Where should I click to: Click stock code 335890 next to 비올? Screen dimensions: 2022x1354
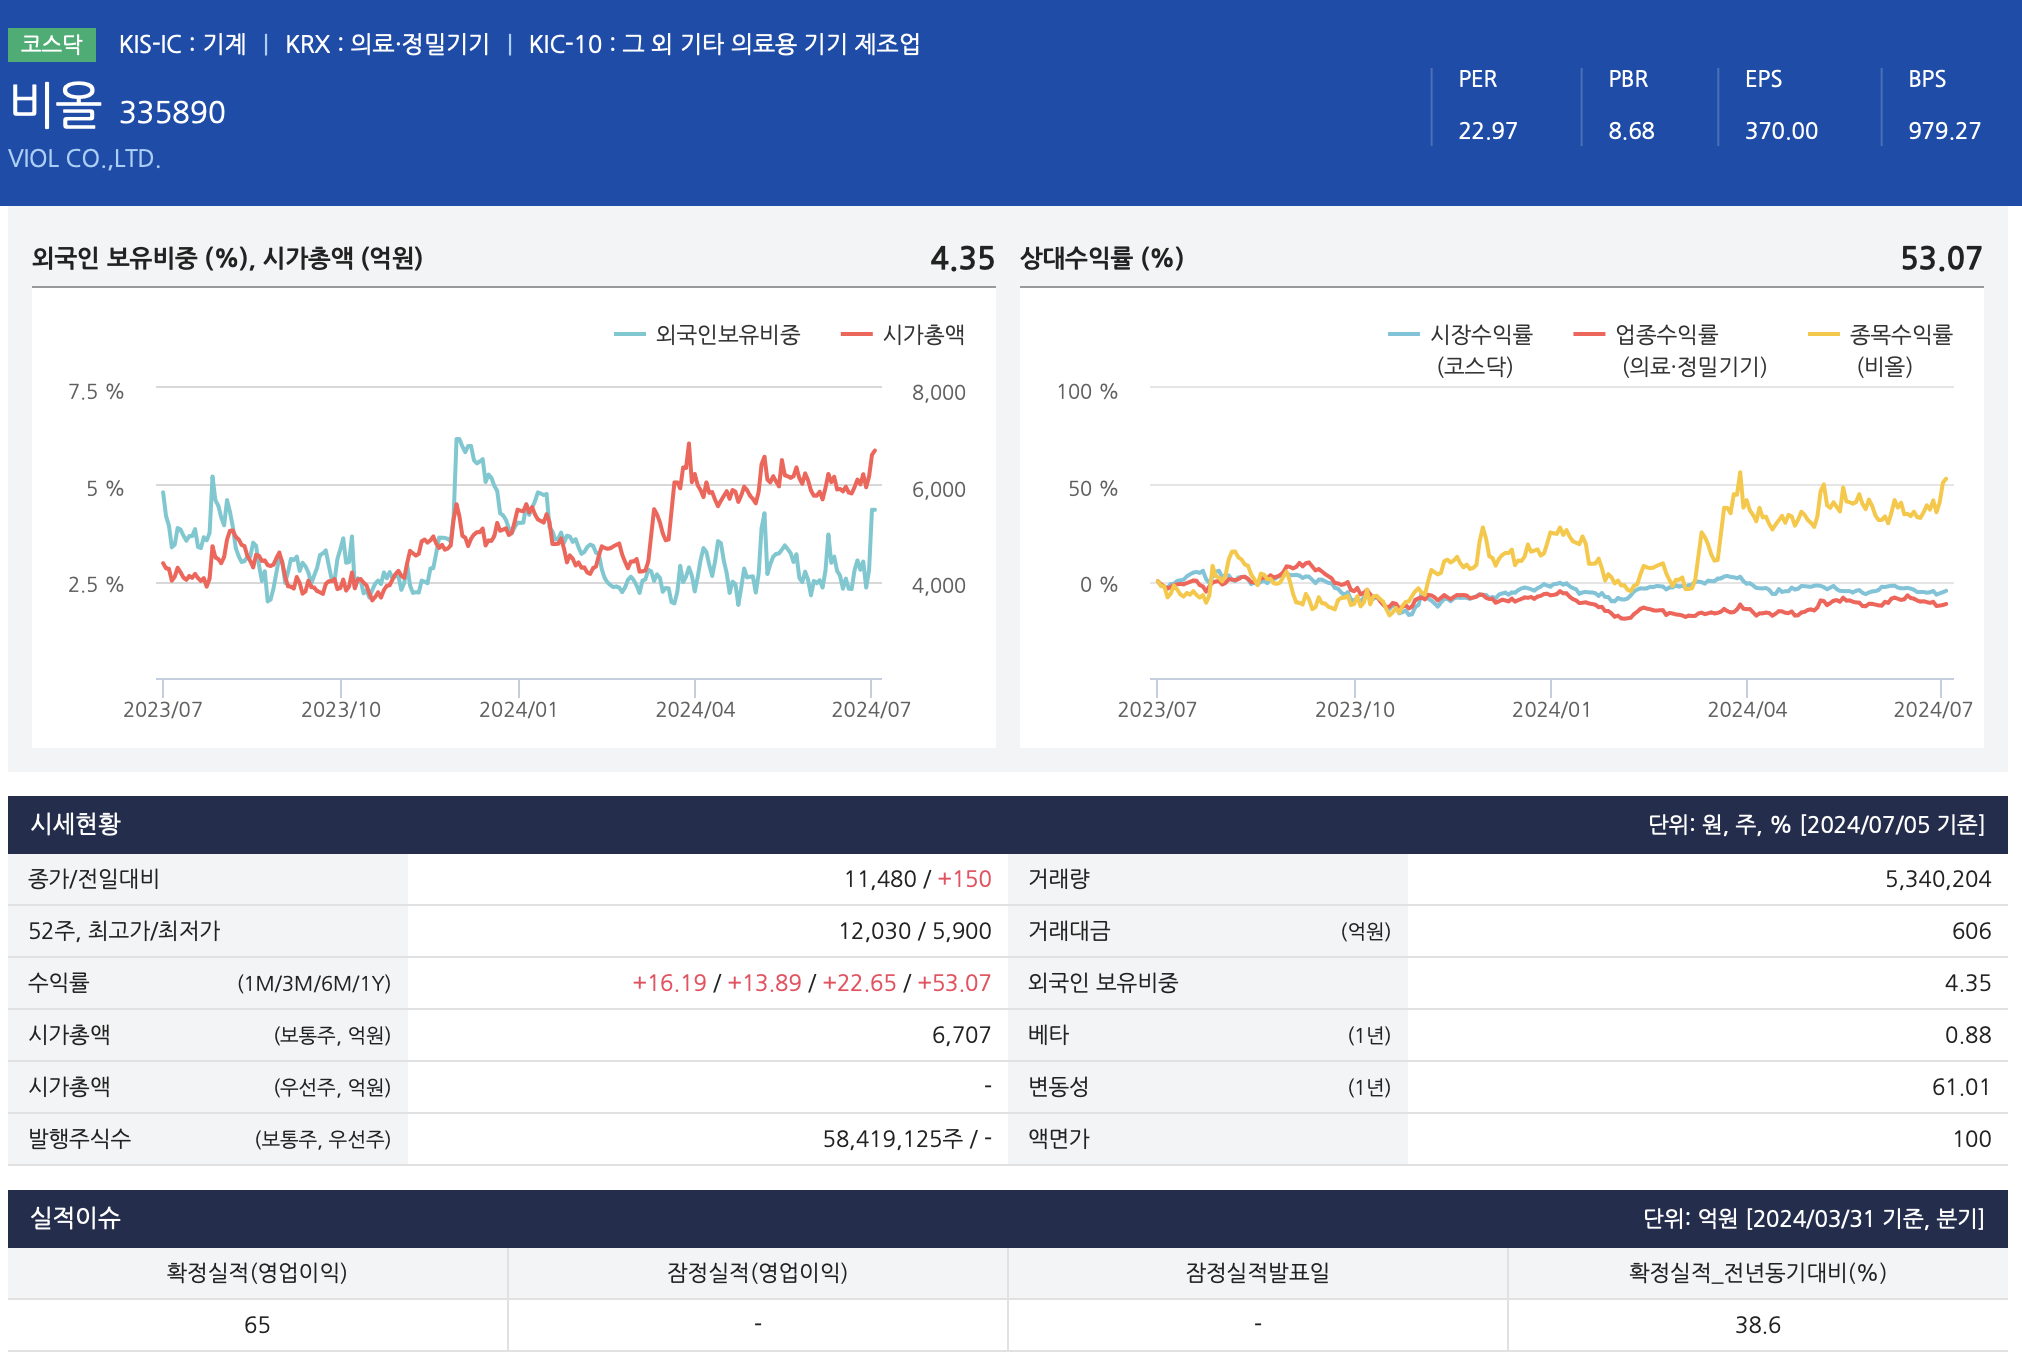tap(172, 112)
